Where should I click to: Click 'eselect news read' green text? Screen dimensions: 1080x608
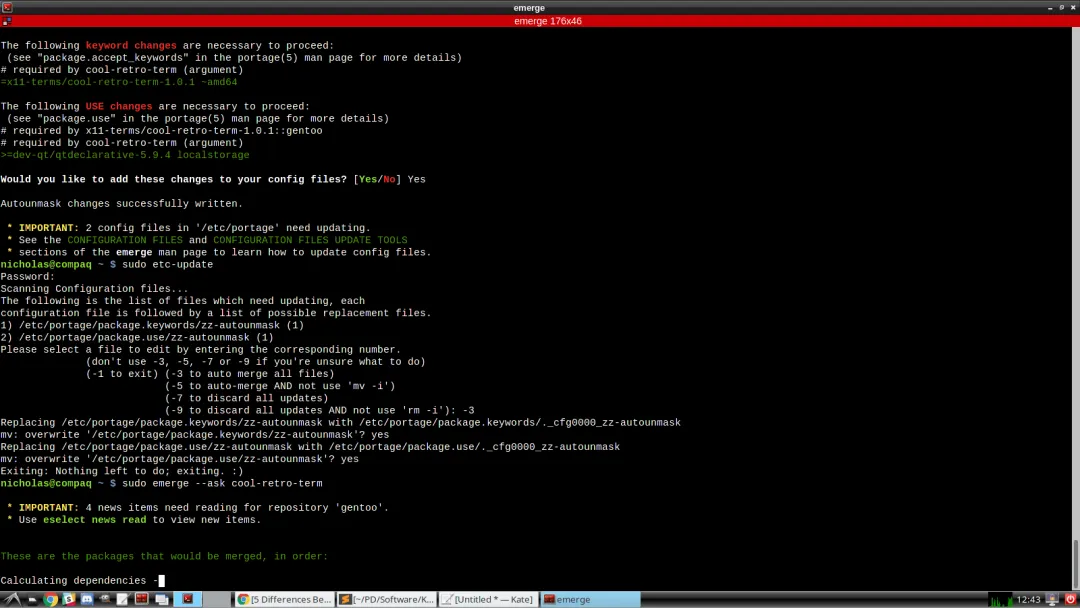click(x=94, y=520)
